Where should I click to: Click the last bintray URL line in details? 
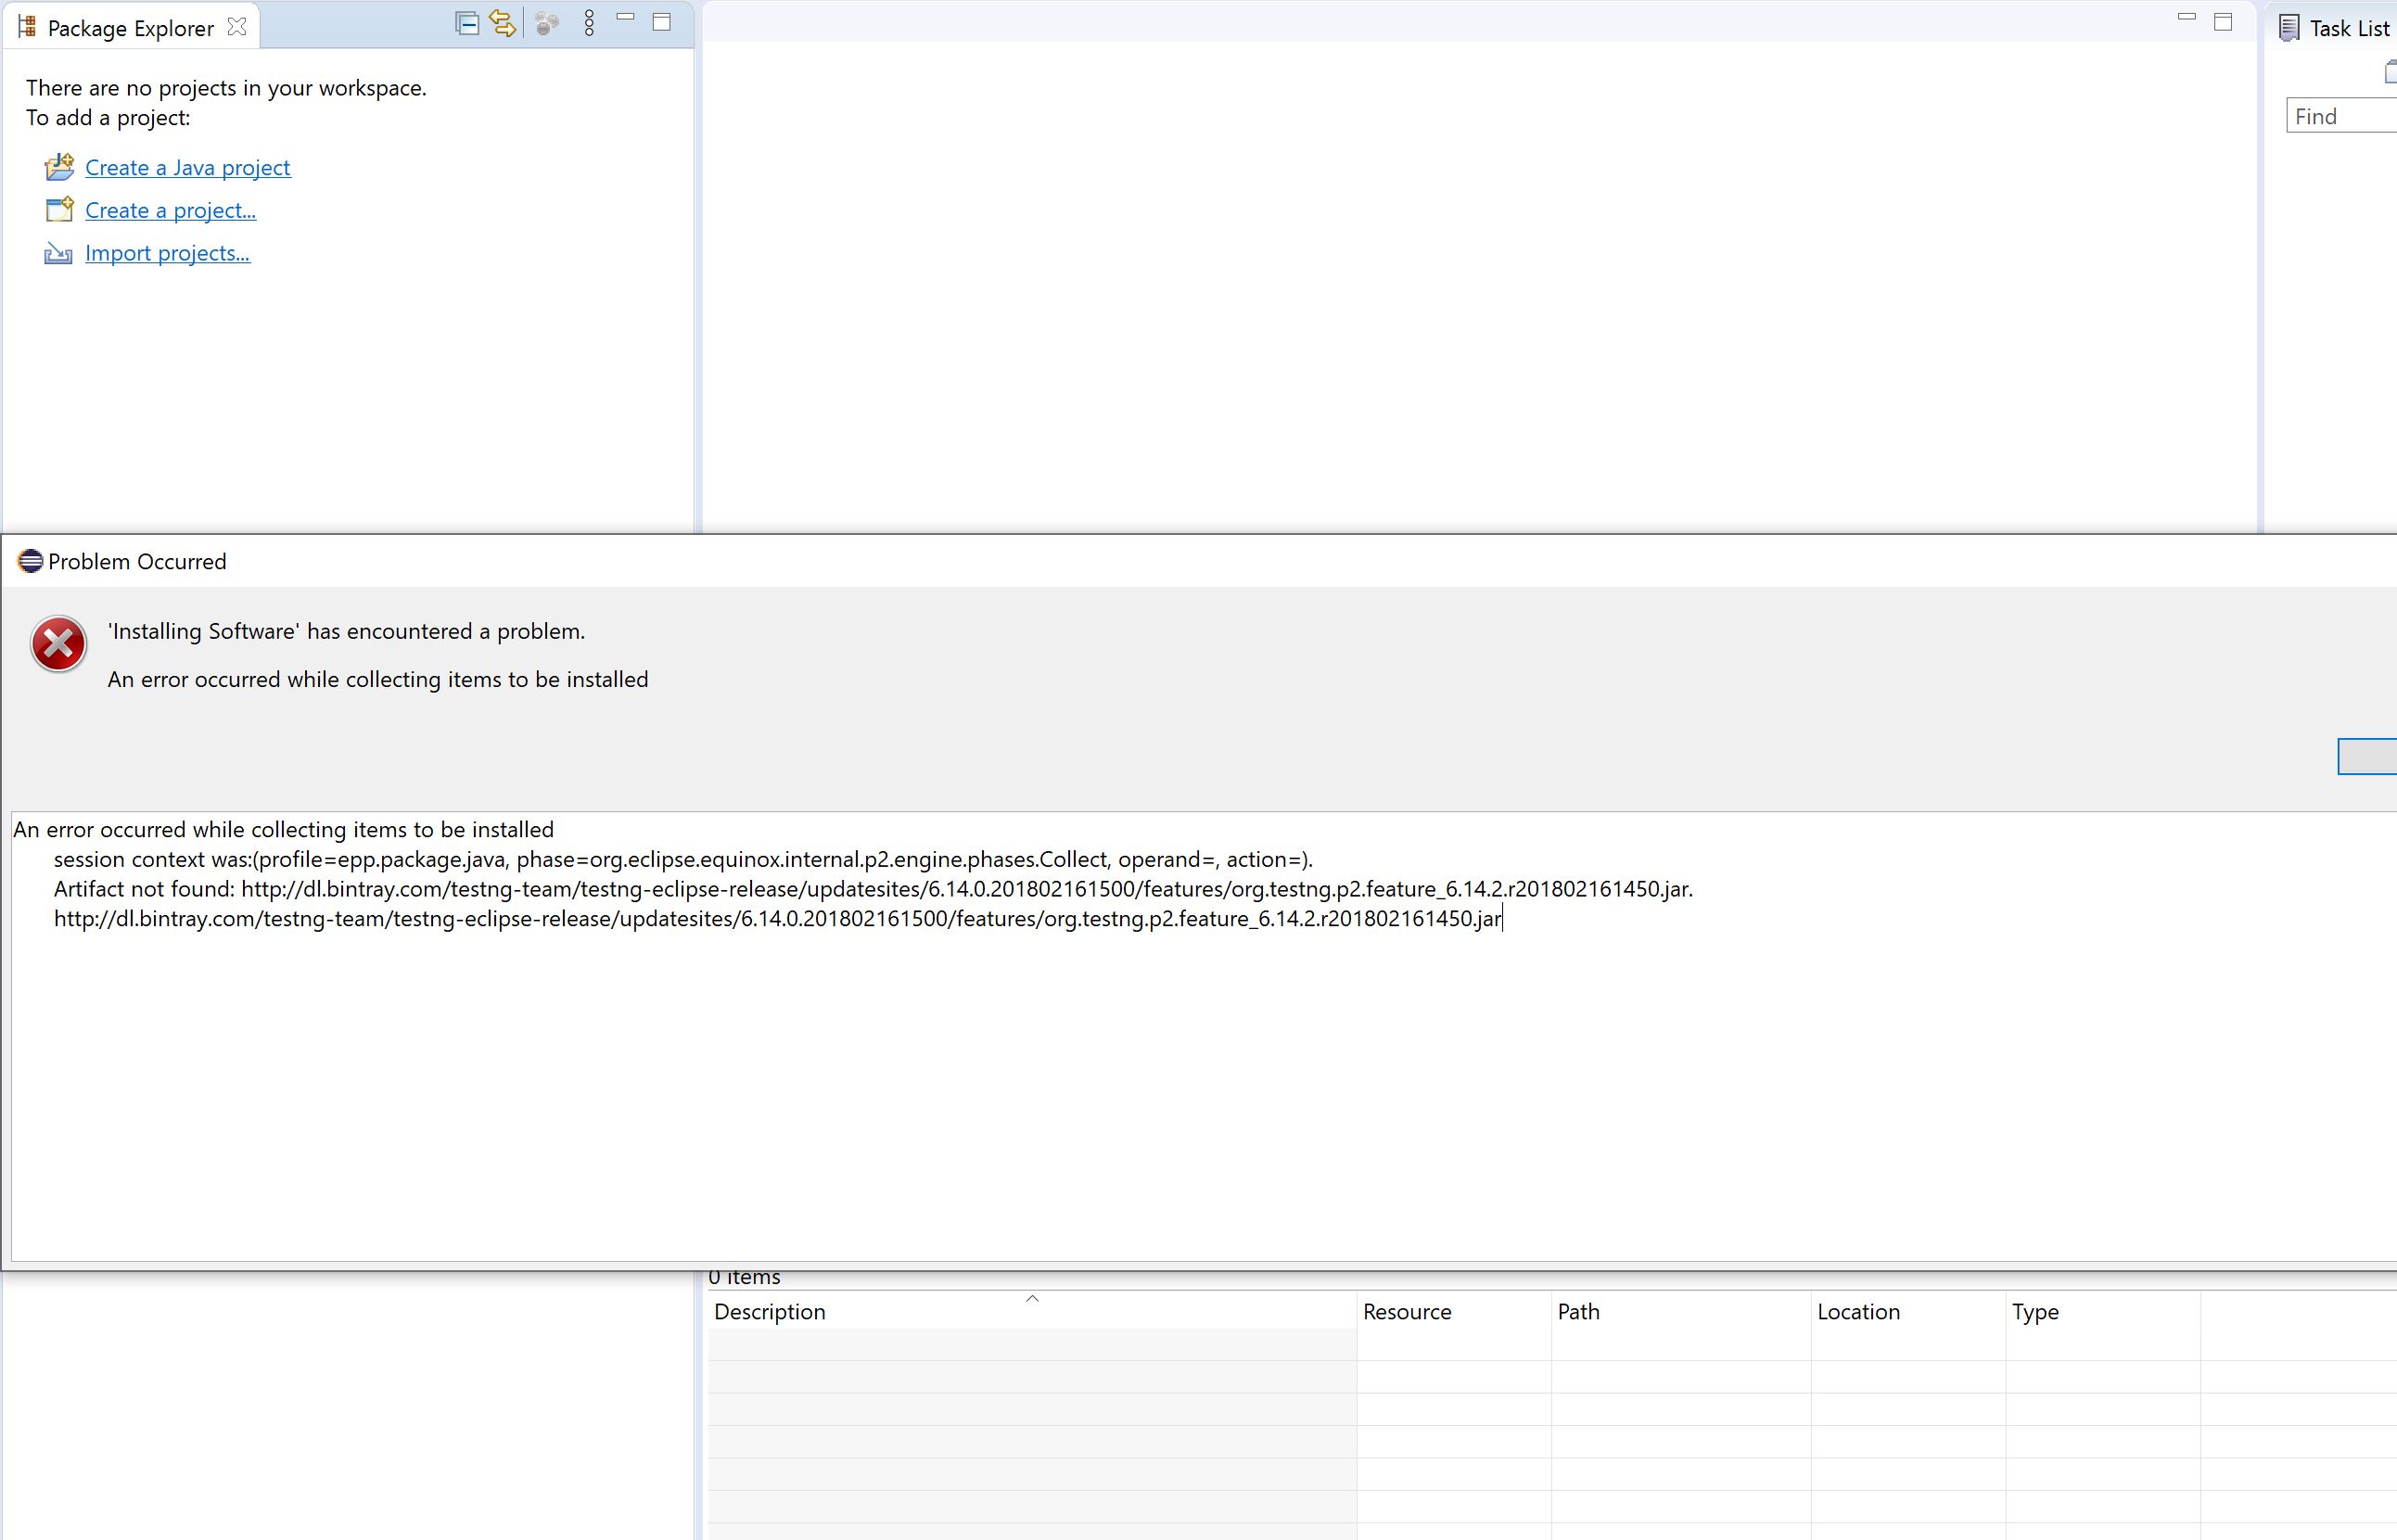tap(778, 919)
